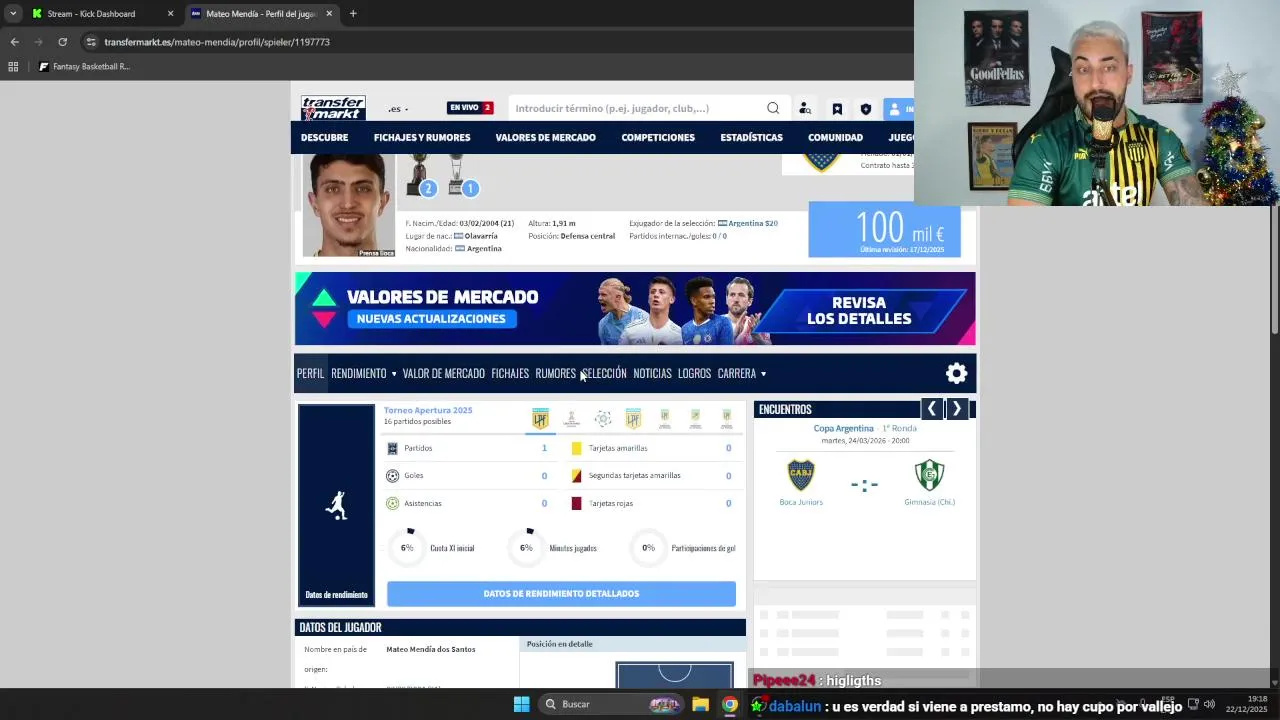
Task: Open the DESCUBRE menu
Action: [324, 137]
